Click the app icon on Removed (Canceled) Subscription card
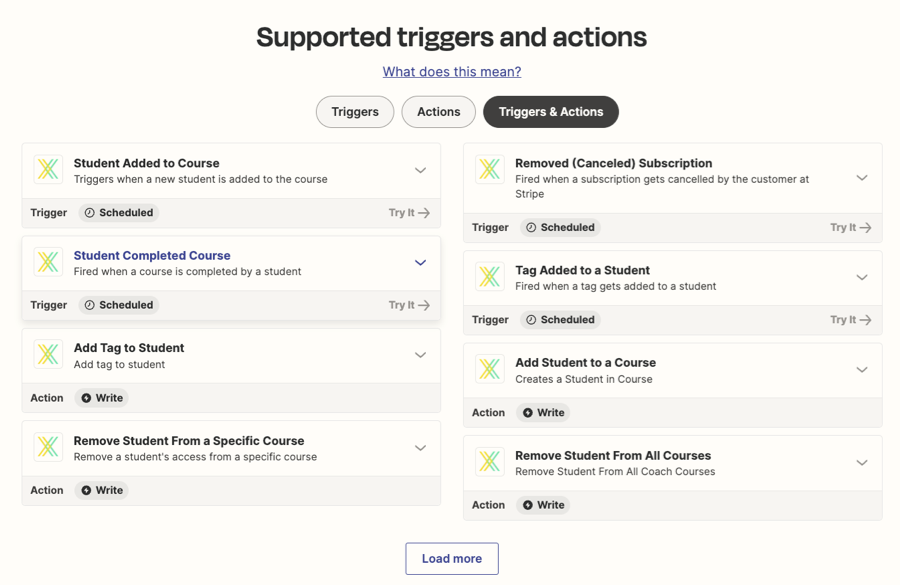Screen dimensions: 900x585 tap(490, 169)
